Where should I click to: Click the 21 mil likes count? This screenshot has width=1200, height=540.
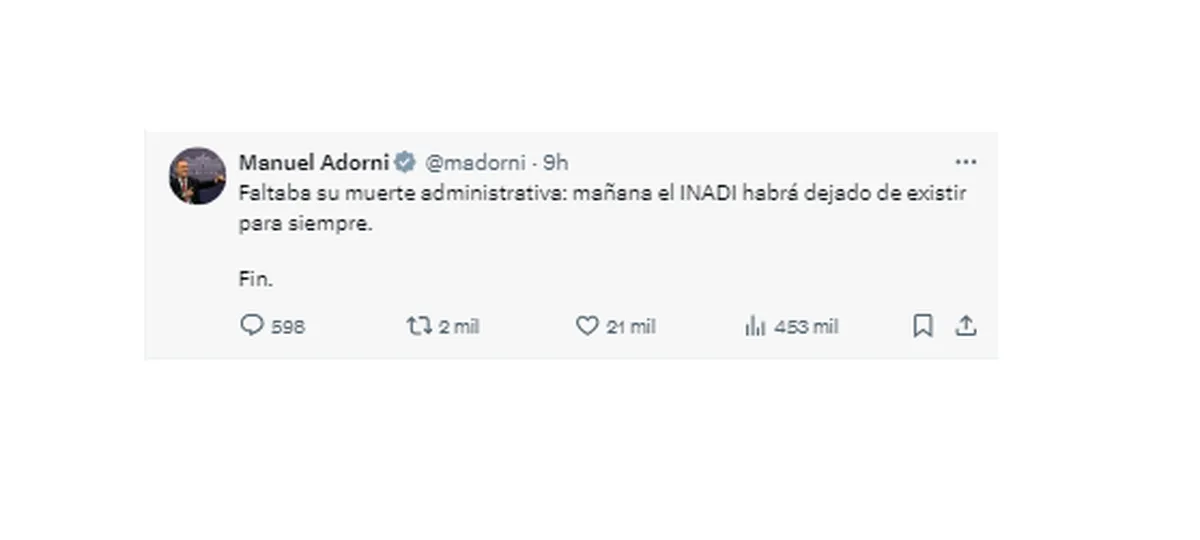point(631,327)
